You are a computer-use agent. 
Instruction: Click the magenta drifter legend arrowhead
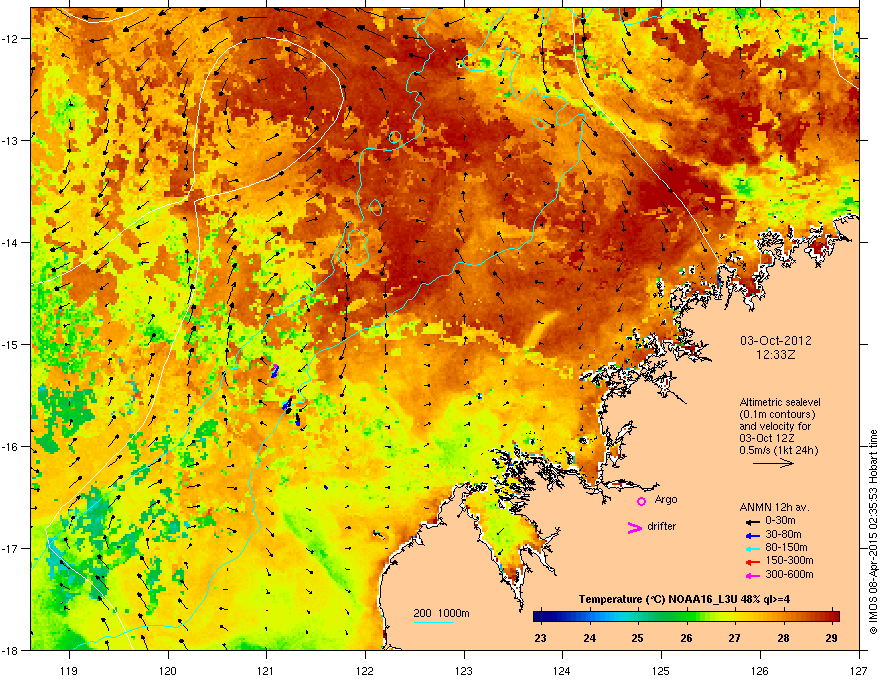635,528
